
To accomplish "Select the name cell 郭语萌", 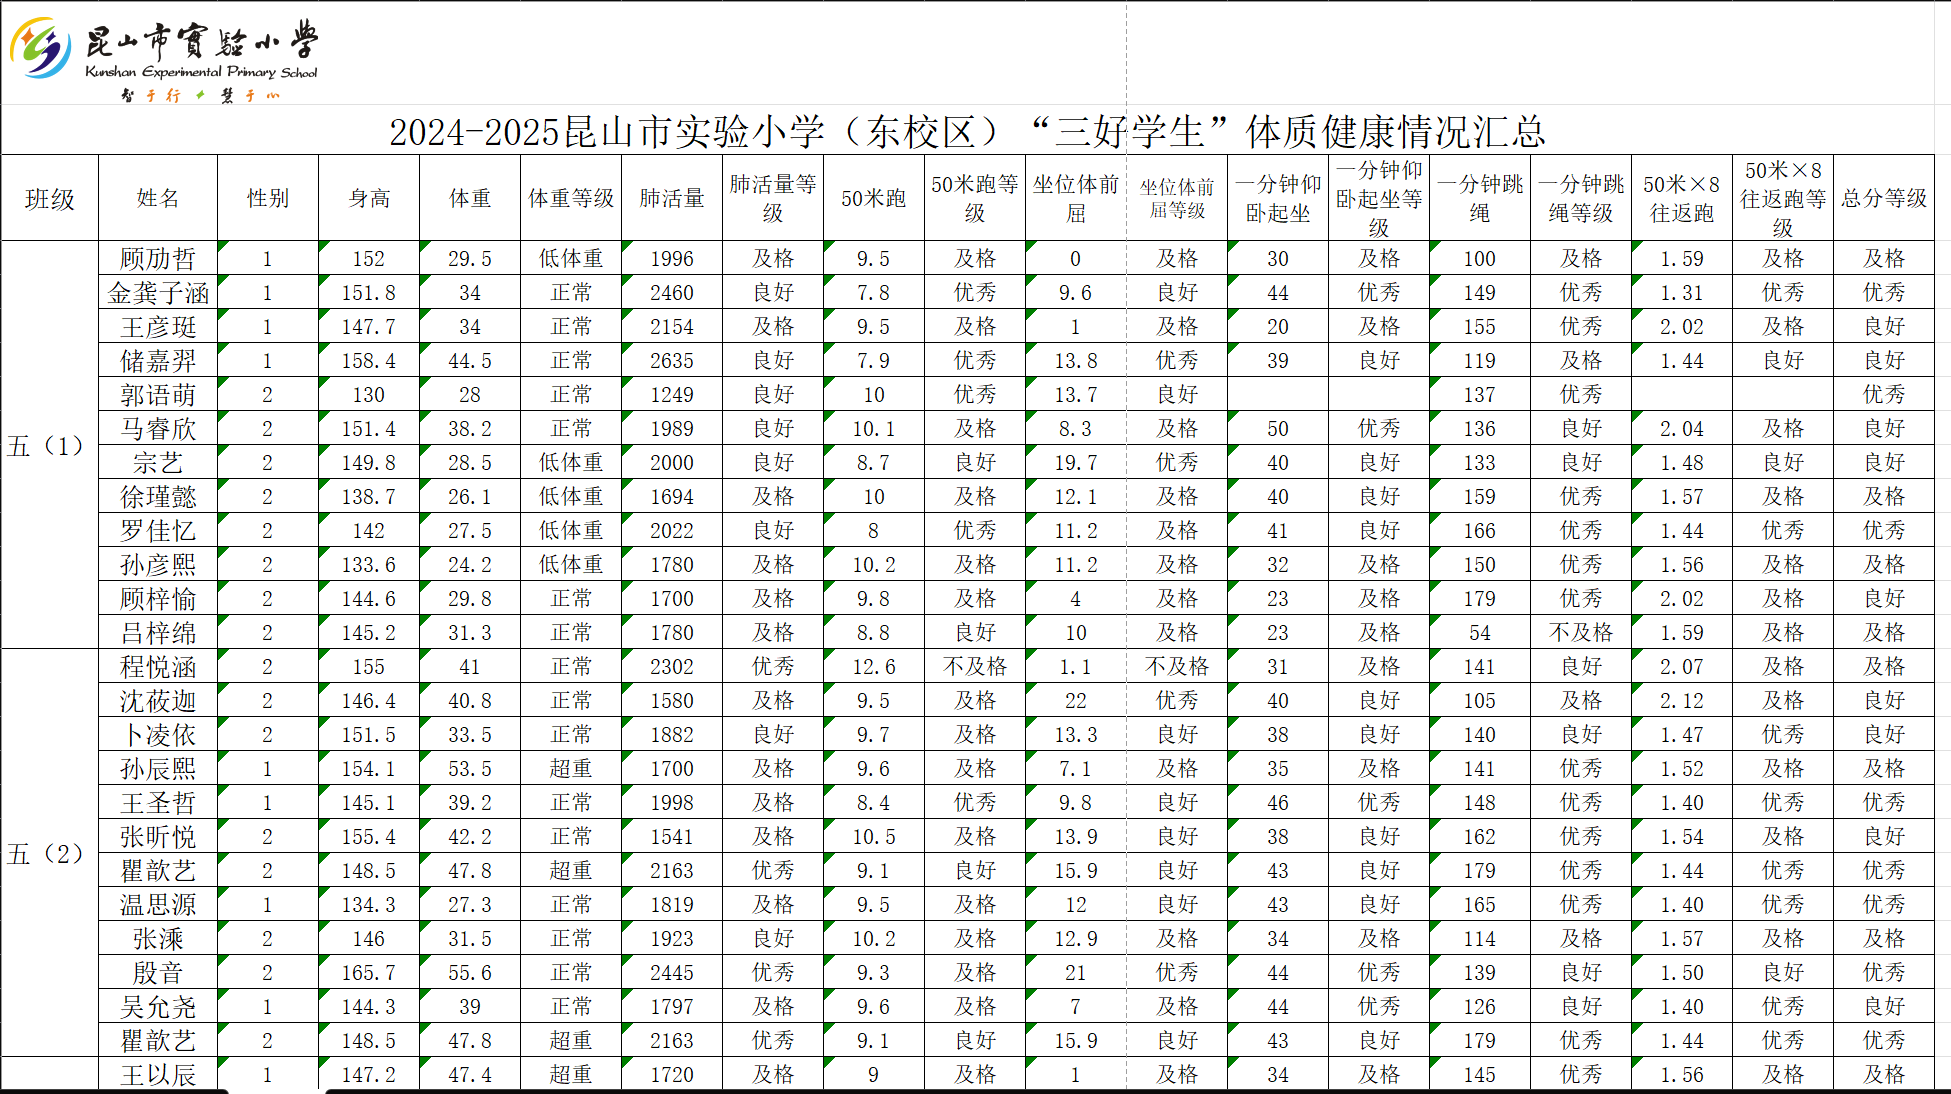I will [x=158, y=395].
